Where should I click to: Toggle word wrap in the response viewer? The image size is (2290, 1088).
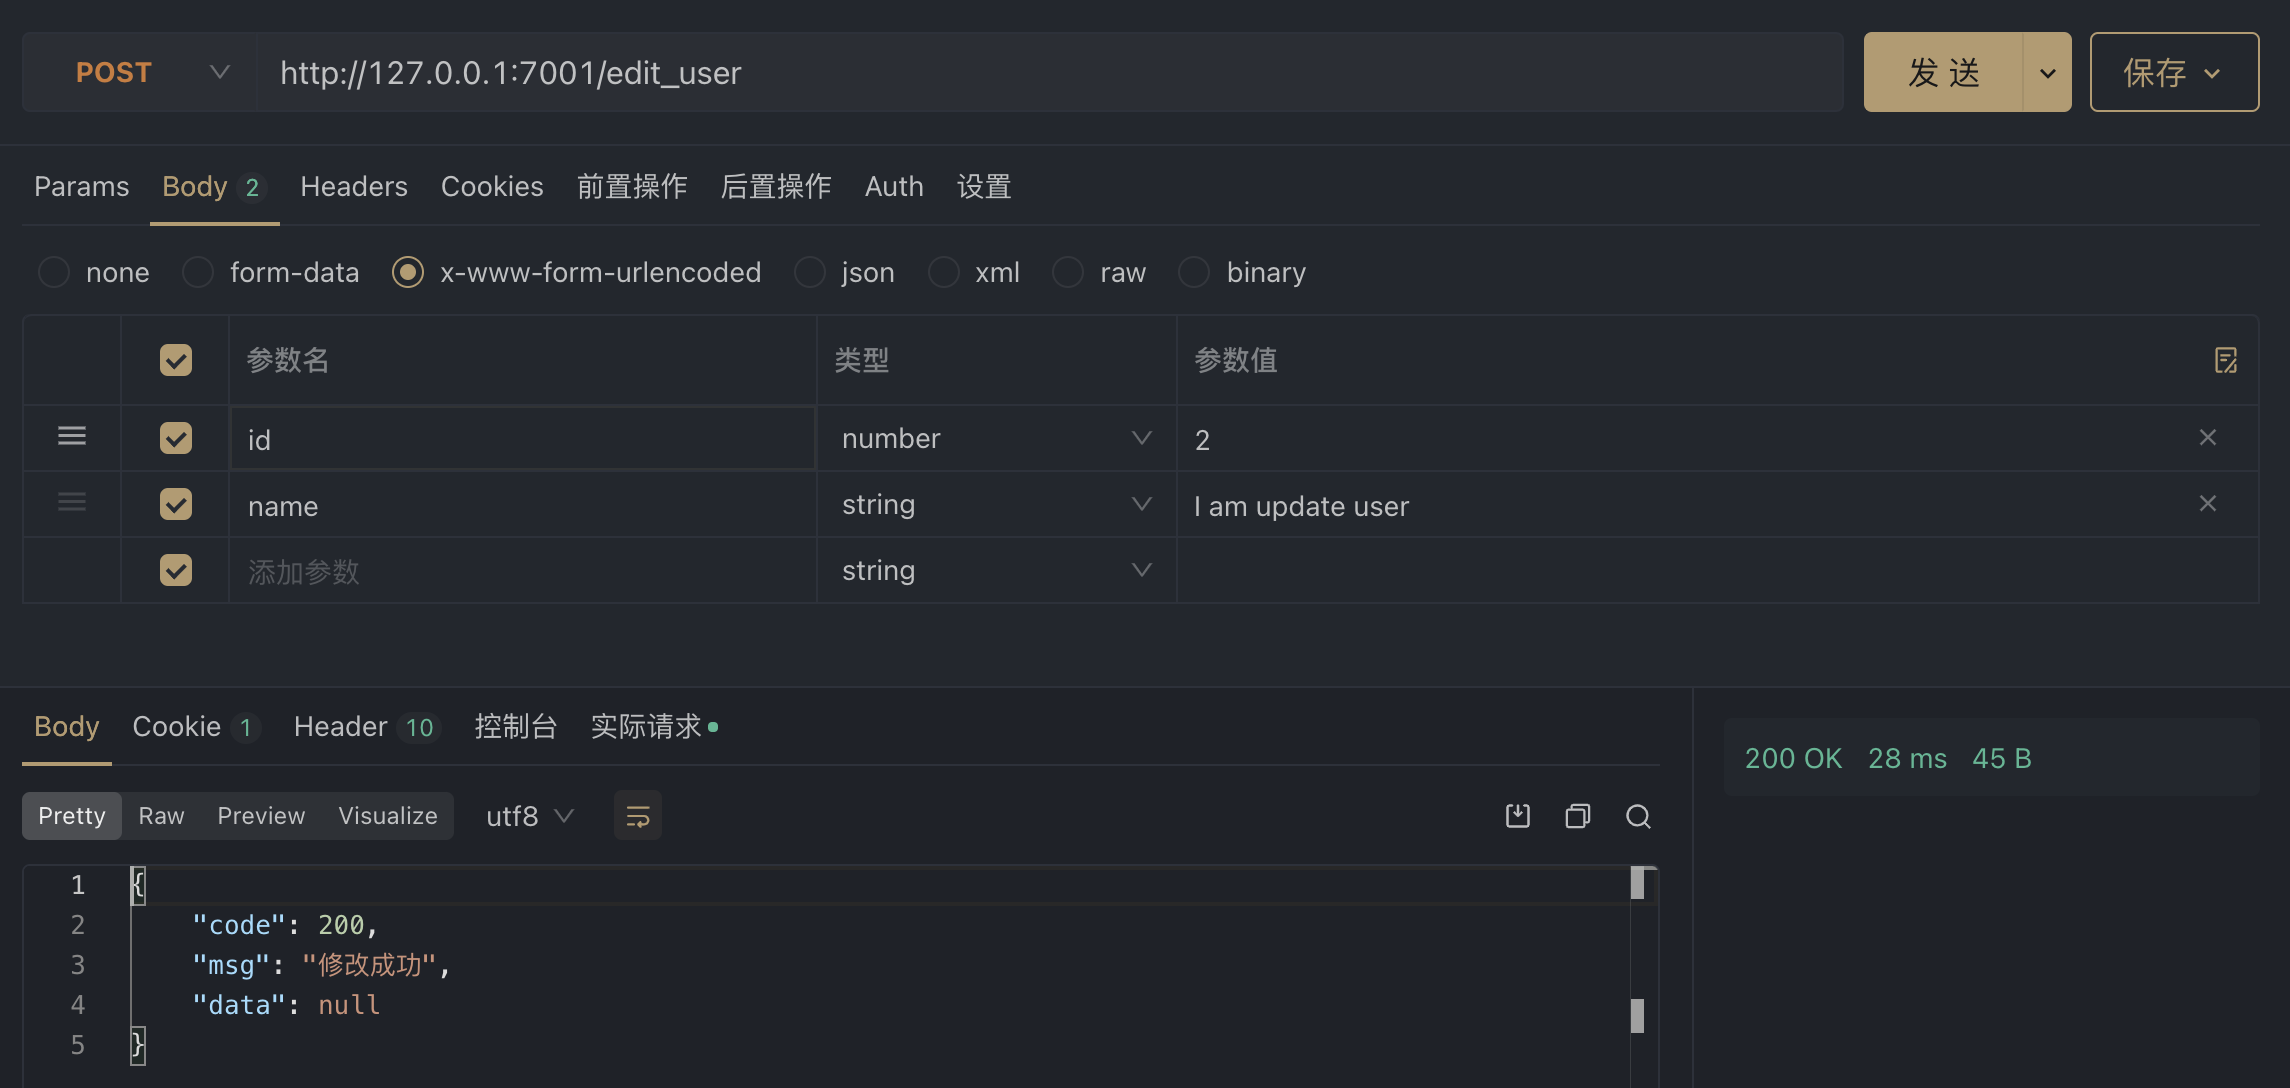click(637, 817)
